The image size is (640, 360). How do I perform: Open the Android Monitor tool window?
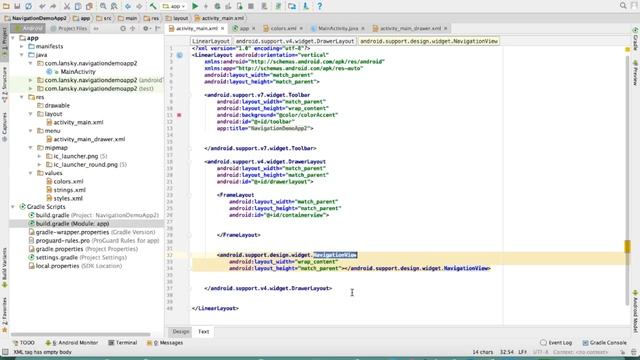coord(72,343)
